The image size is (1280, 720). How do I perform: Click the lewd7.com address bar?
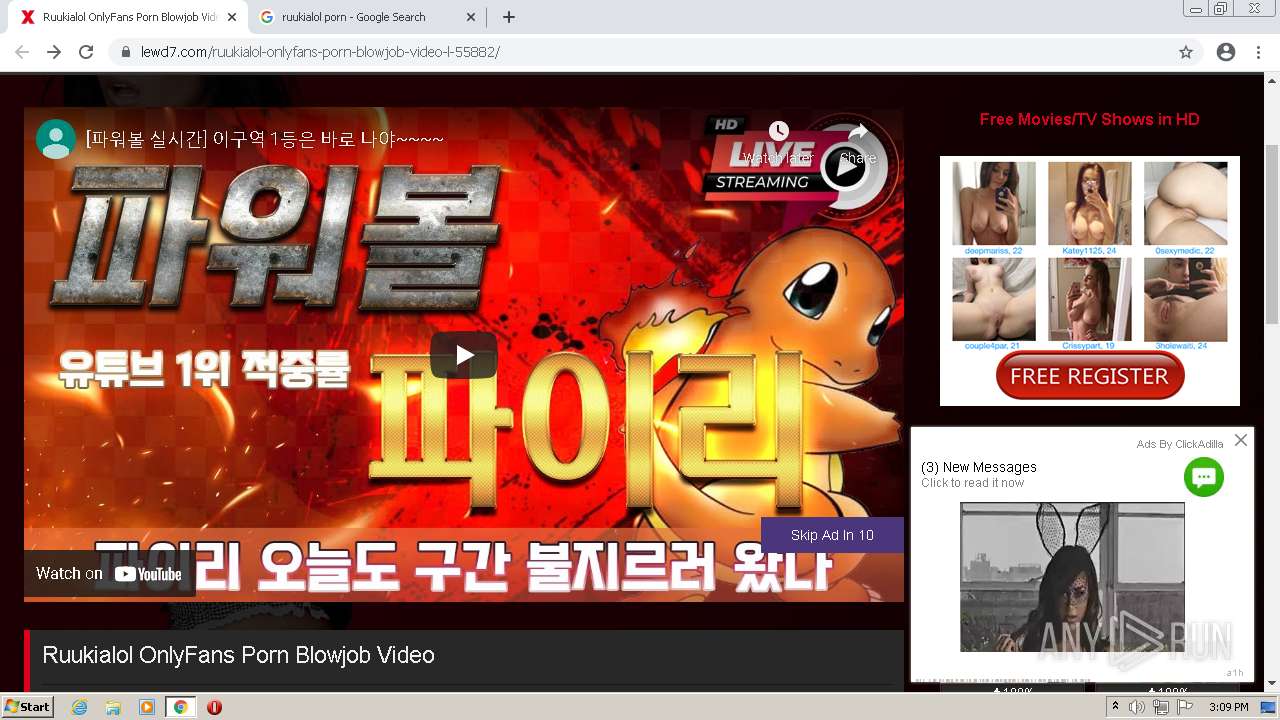click(640, 52)
